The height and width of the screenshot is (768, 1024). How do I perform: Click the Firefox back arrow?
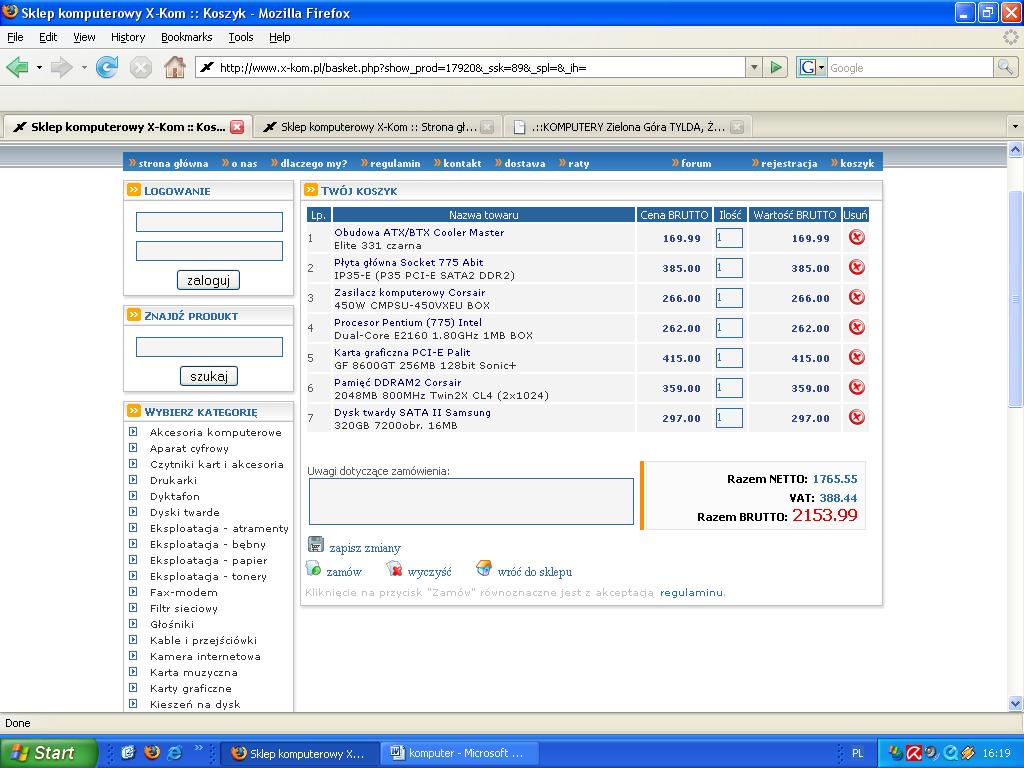pyautogui.click(x=18, y=67)
